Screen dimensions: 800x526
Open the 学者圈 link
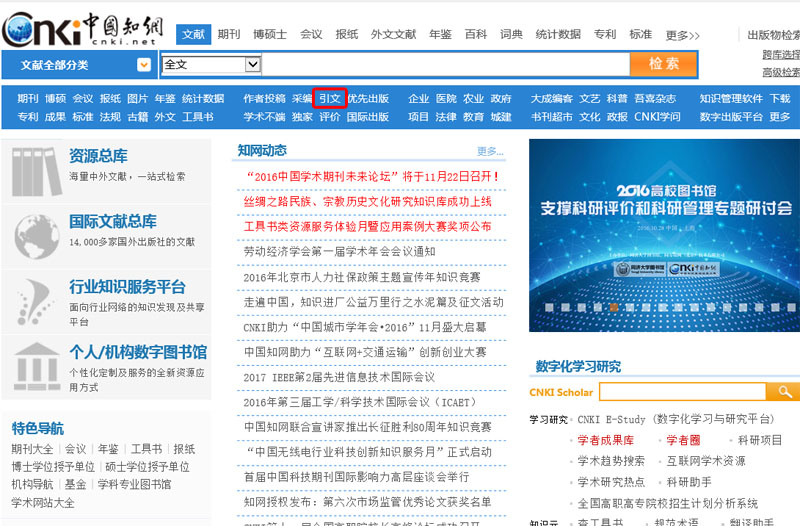coord(683,440)
